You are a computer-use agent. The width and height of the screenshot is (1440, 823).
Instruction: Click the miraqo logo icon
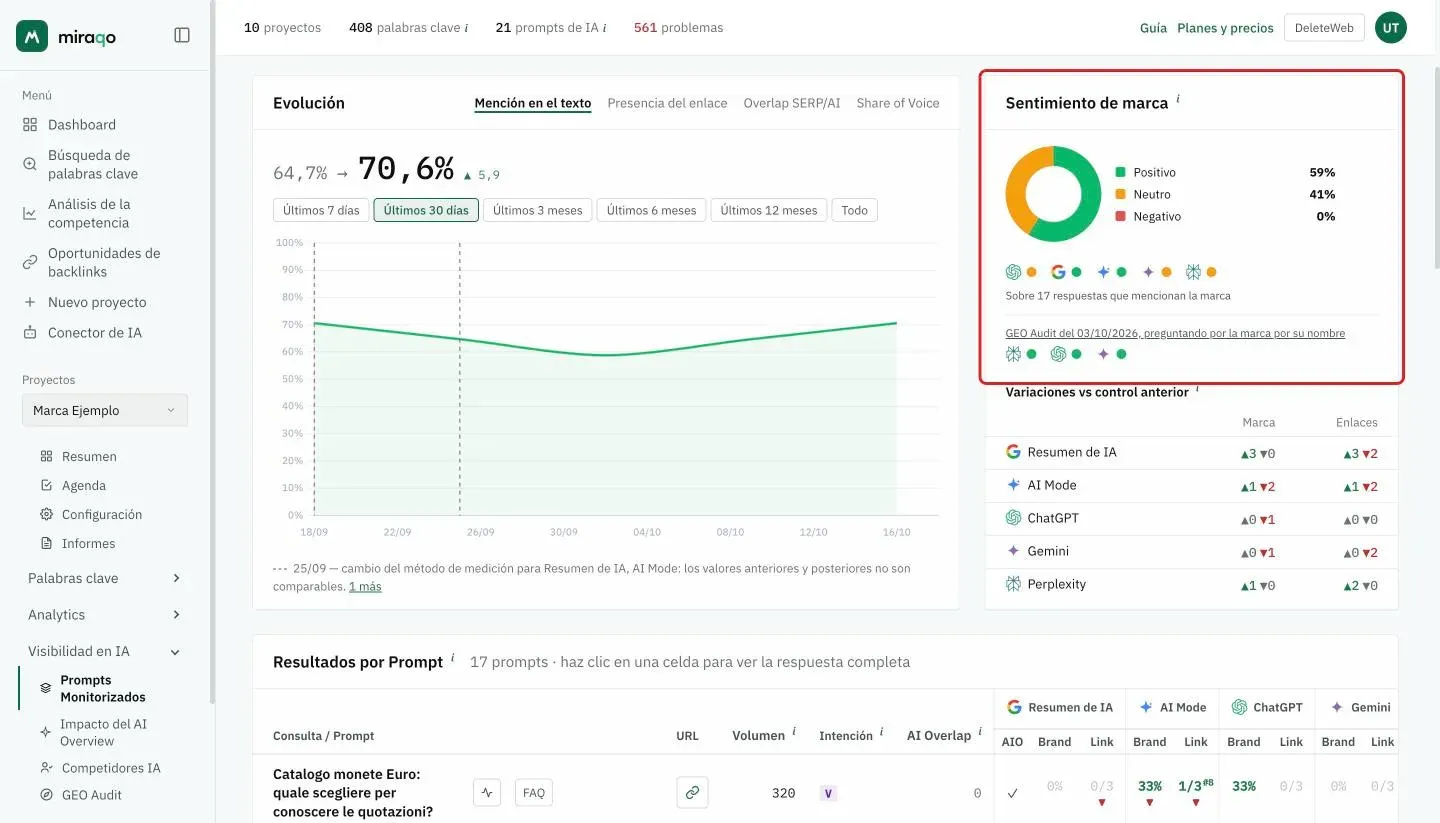click(x=32, y=36)
